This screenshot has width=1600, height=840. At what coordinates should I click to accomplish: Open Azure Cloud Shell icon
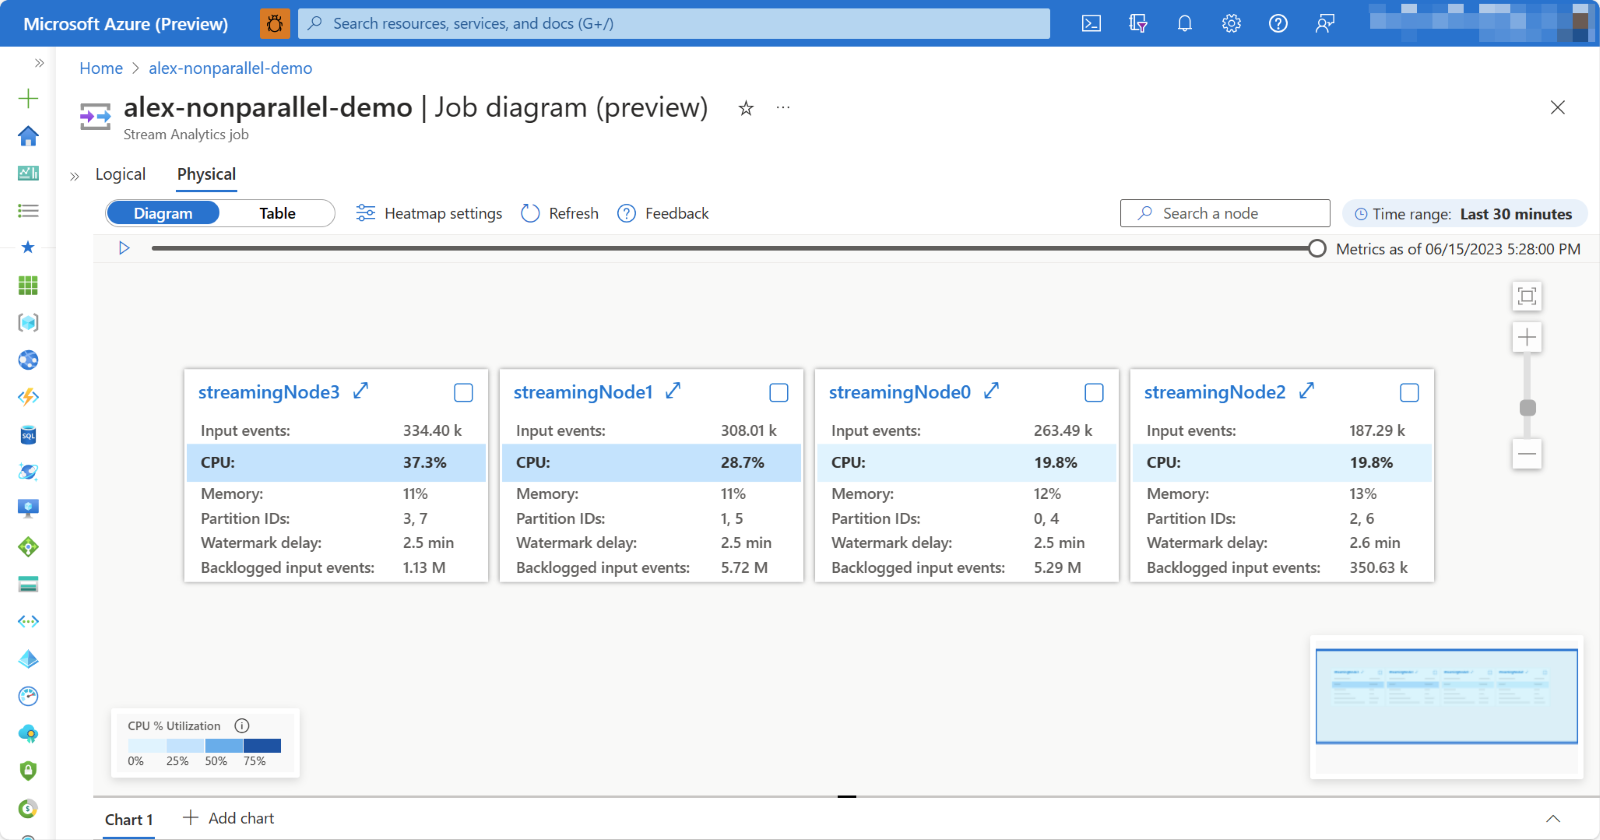click(x=1091, y=23)
